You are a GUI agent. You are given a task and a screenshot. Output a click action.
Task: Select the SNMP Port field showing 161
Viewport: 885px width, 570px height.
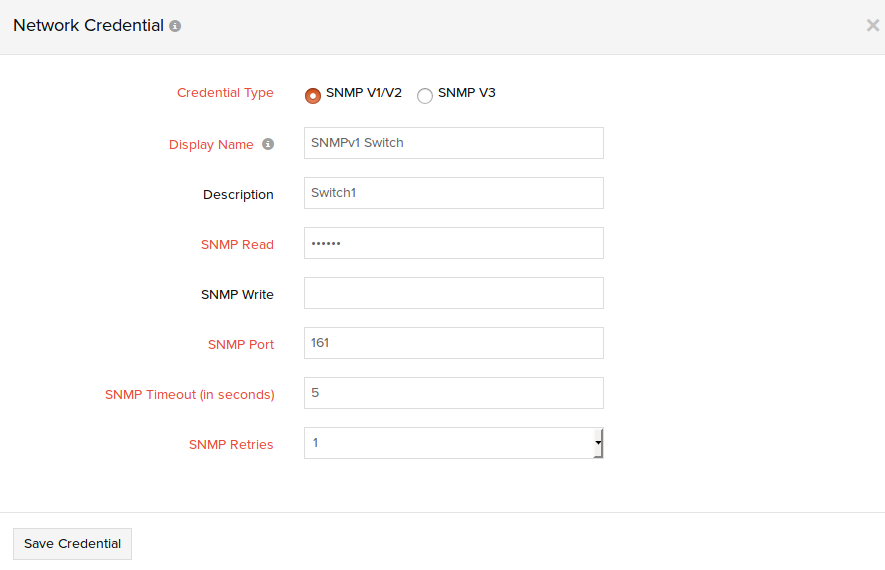click(453, 343)
